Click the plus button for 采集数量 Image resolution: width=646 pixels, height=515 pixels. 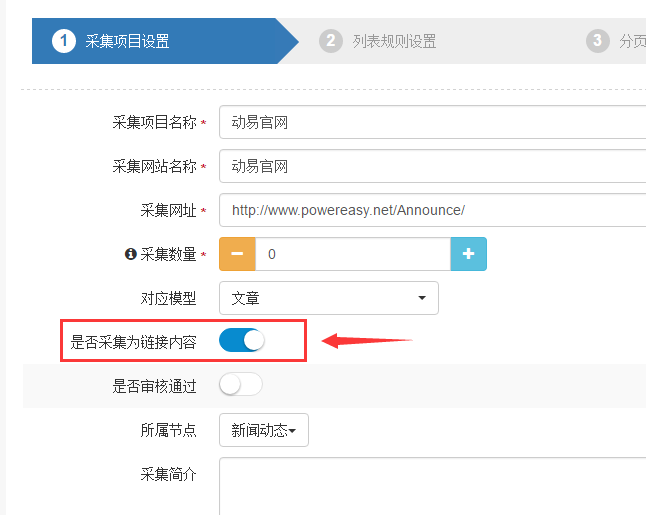pos(468,254)
